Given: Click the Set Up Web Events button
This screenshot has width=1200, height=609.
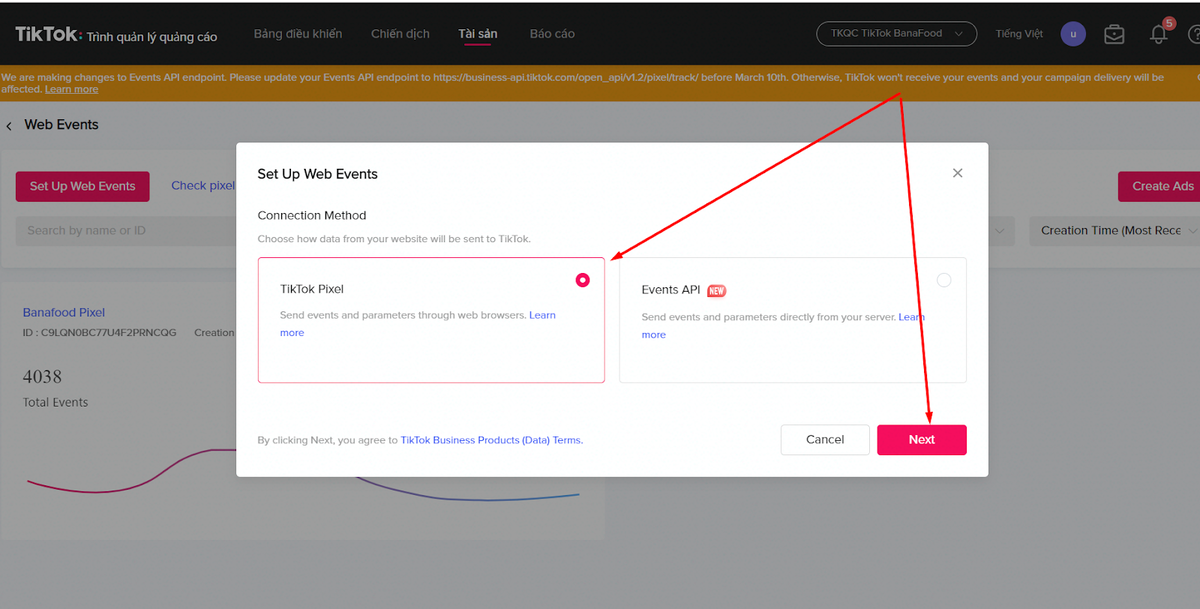Looking at the screenshot, I should (x=82, y=186).
